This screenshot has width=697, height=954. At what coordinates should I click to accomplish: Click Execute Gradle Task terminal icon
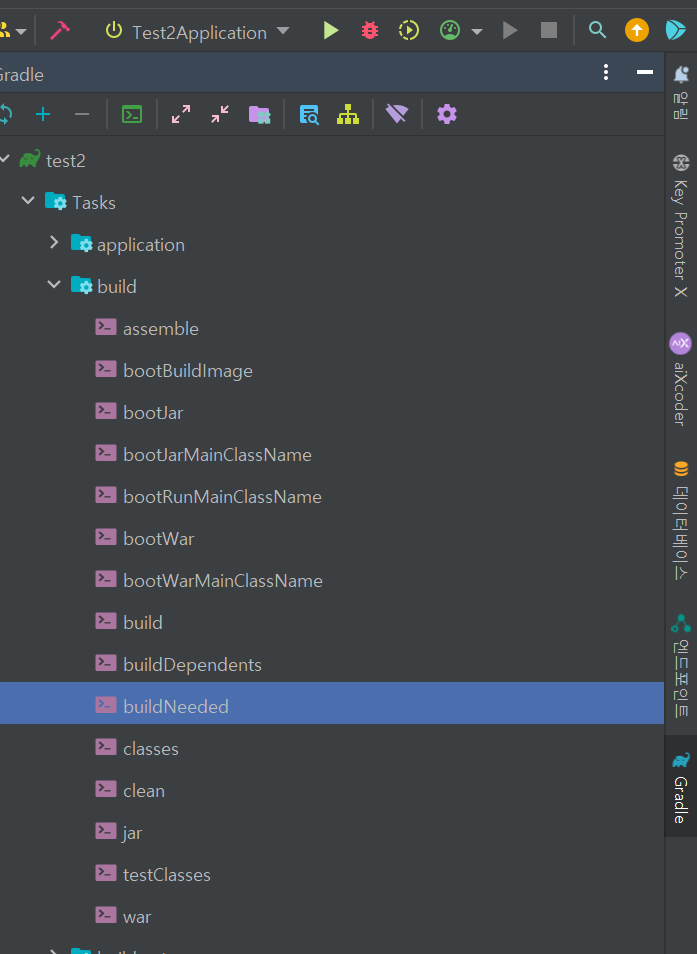[132, 114]
